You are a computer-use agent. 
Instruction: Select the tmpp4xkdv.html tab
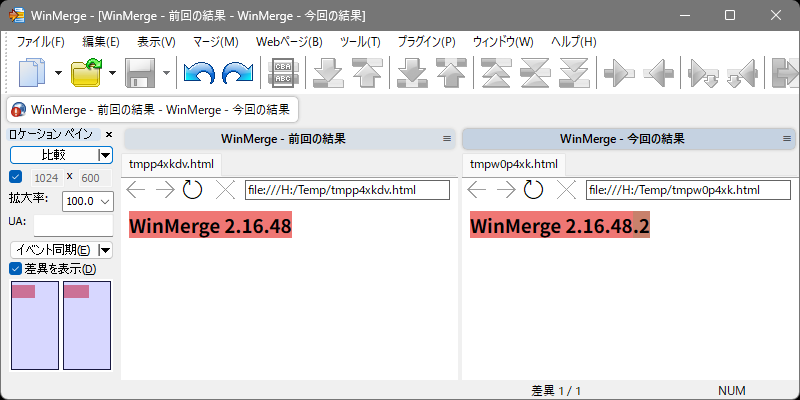[171, 164]
